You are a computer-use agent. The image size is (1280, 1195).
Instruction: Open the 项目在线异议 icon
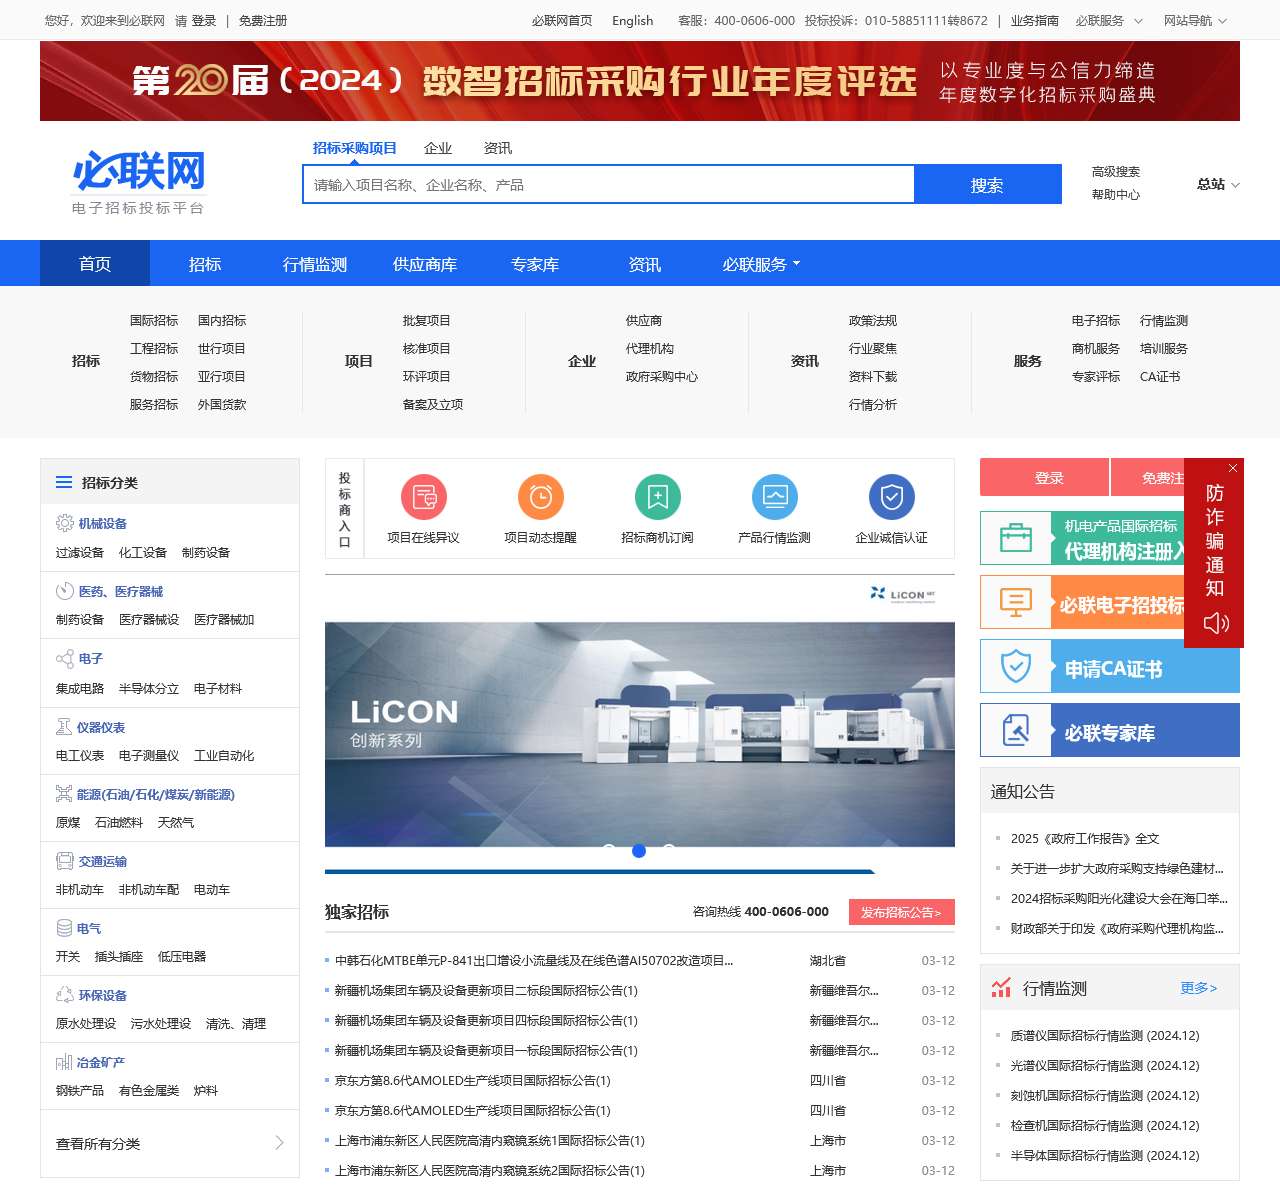pos(424,497)
